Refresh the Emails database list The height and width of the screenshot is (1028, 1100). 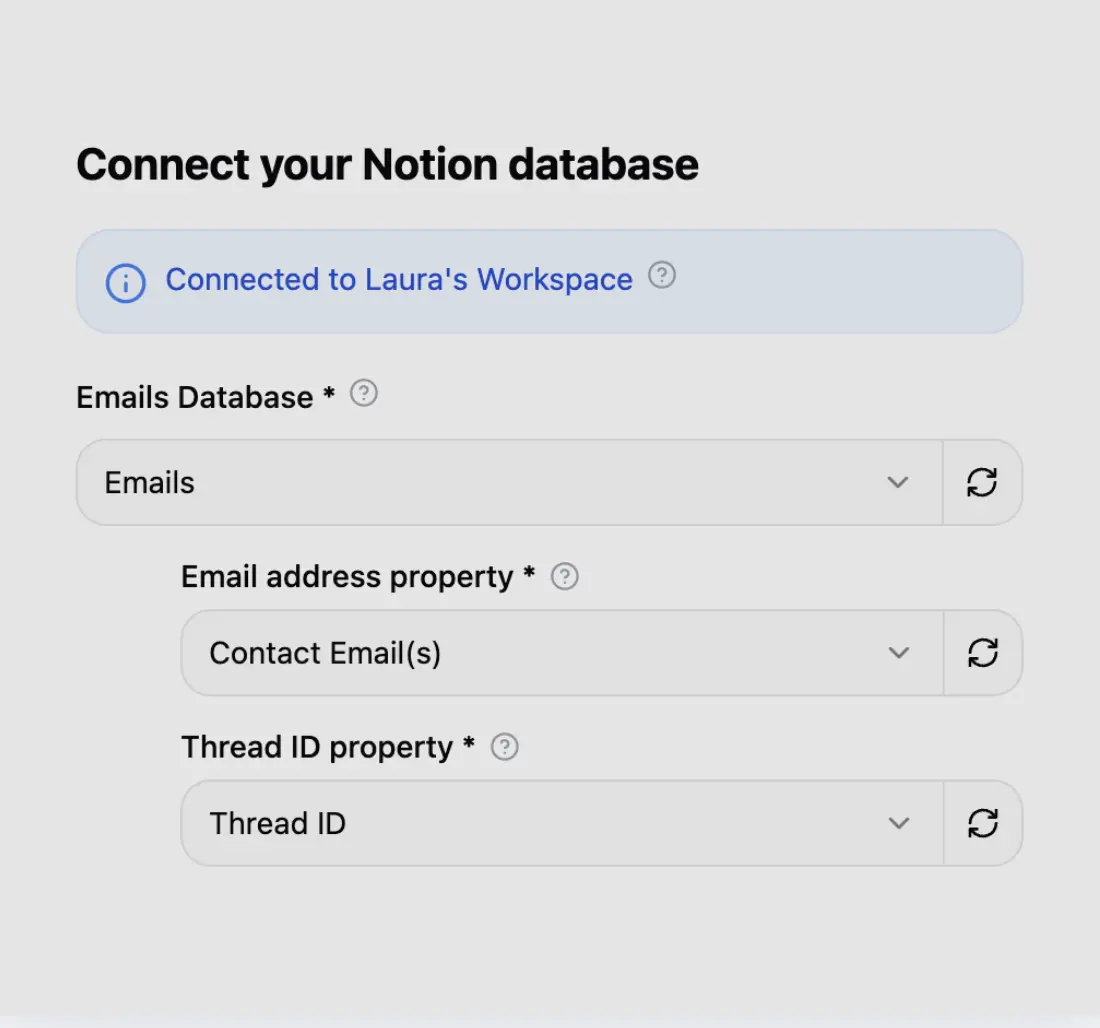coord(983,482)
